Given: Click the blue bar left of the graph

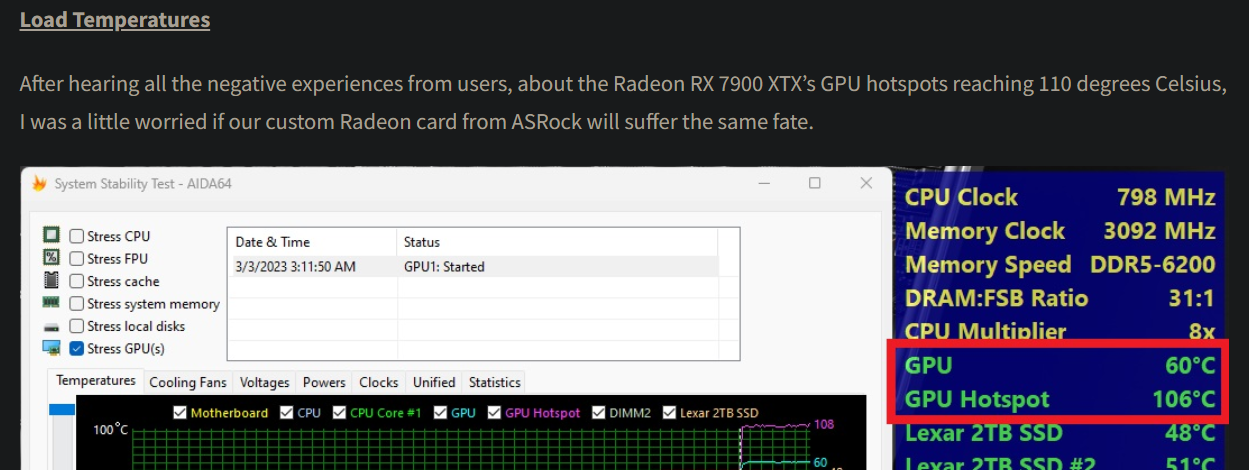Looking at the screenshot, I should point(62,409).
